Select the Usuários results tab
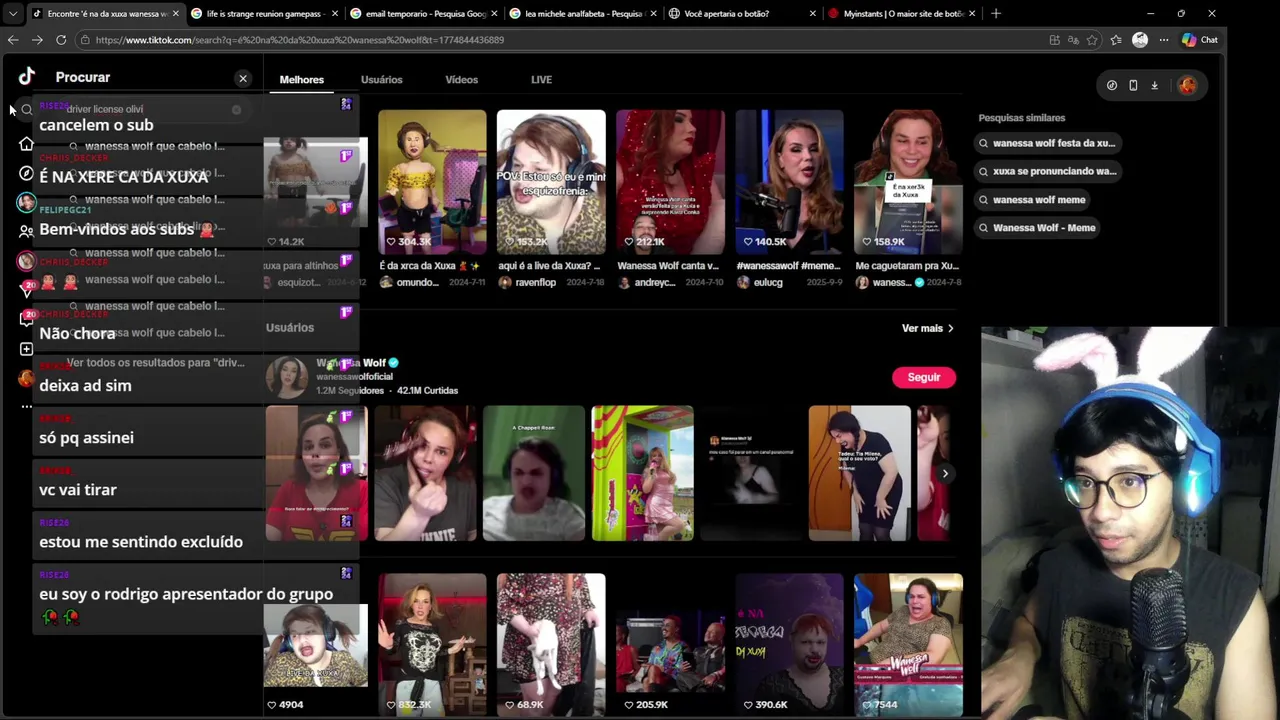This screenshot has width=1280, height=720. (x=382, y=79)
